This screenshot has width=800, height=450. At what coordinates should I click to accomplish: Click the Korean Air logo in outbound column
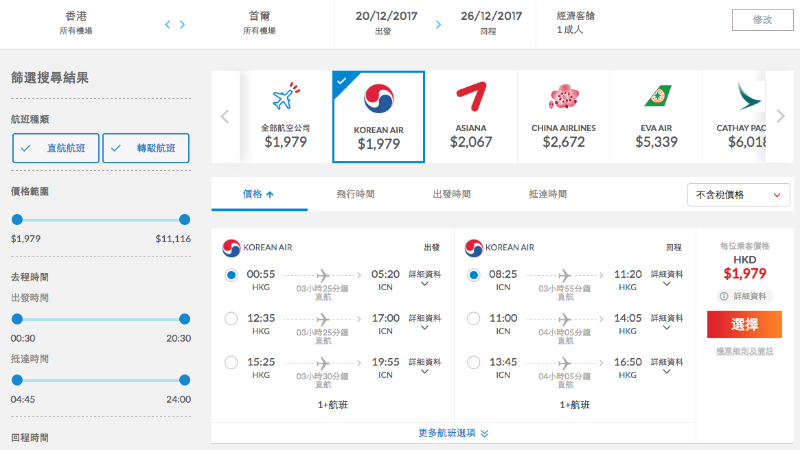point(231,248)
